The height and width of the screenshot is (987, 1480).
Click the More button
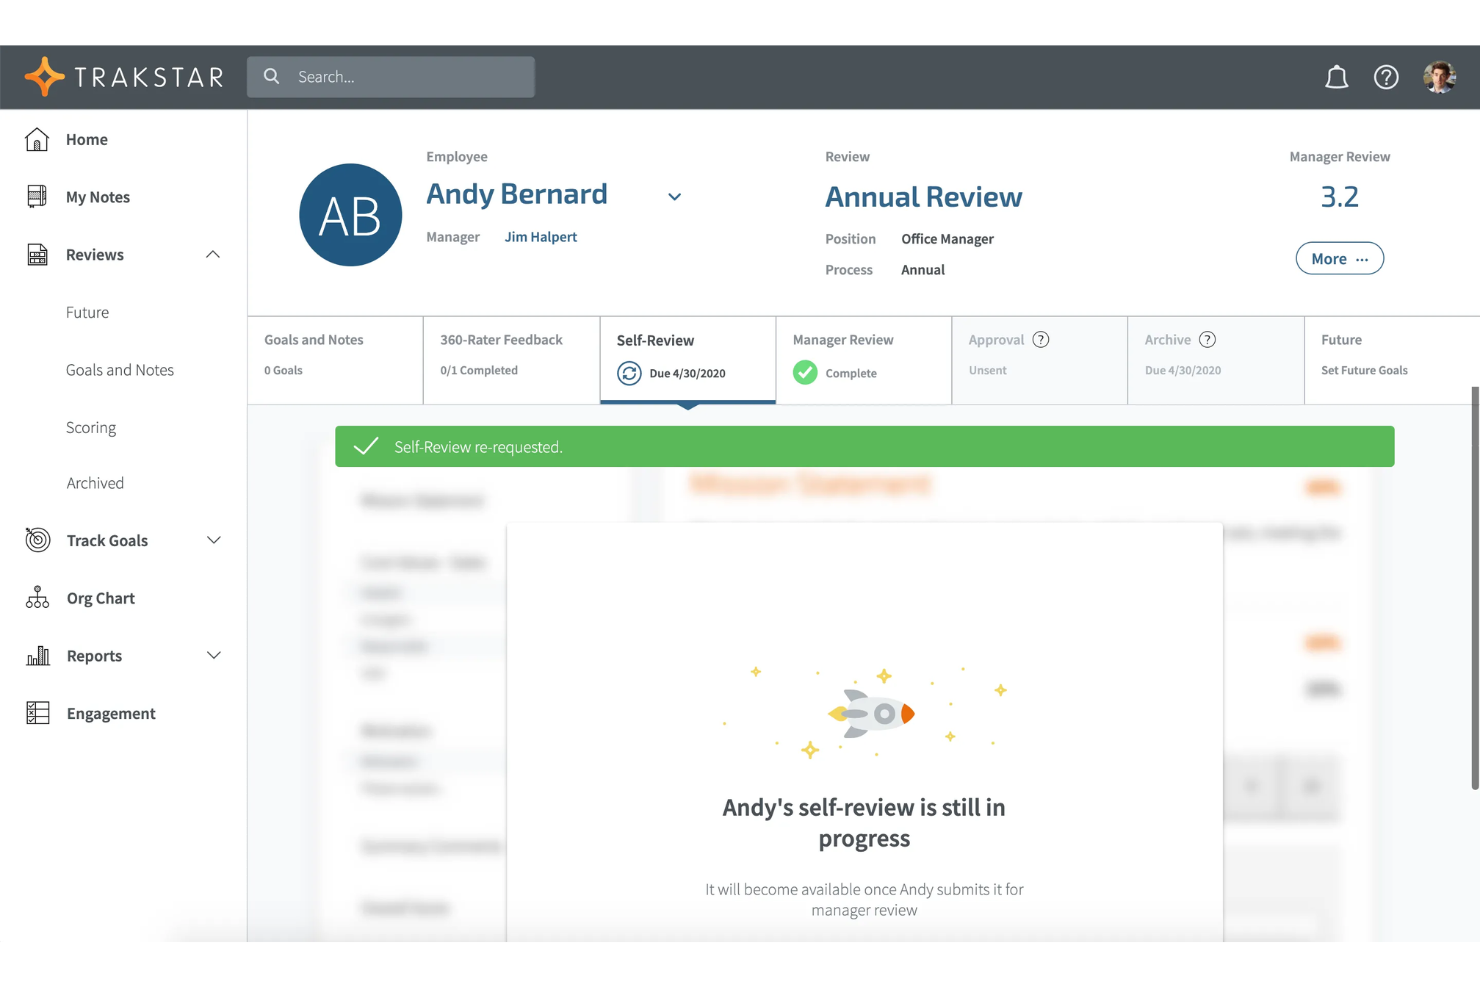click(1339, 258)
